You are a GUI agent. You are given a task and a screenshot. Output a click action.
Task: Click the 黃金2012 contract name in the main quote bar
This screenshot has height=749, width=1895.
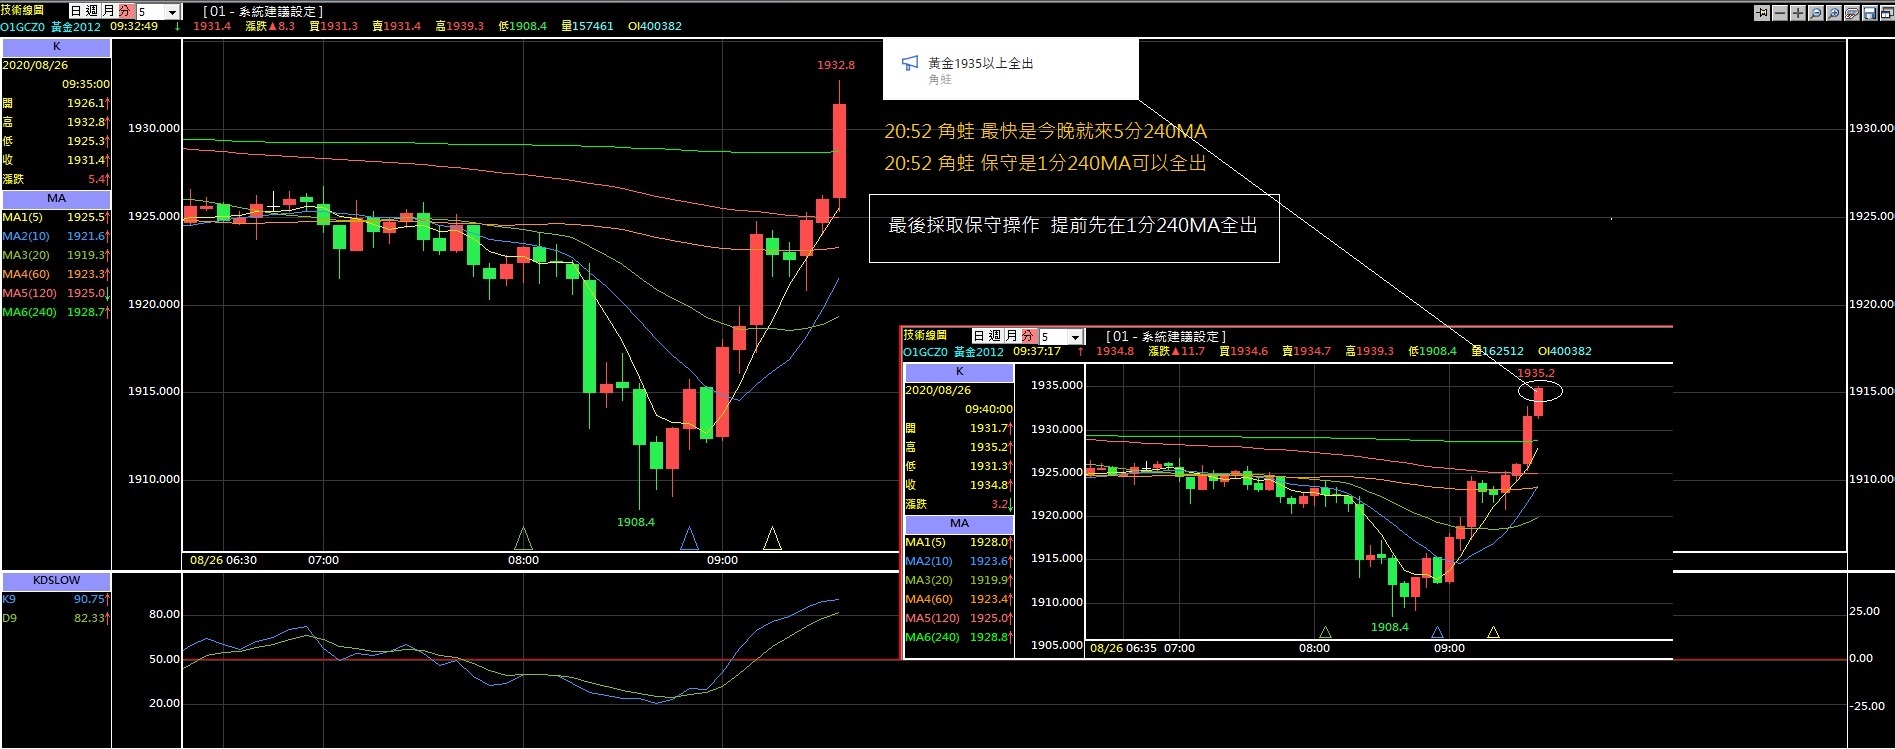76,26
